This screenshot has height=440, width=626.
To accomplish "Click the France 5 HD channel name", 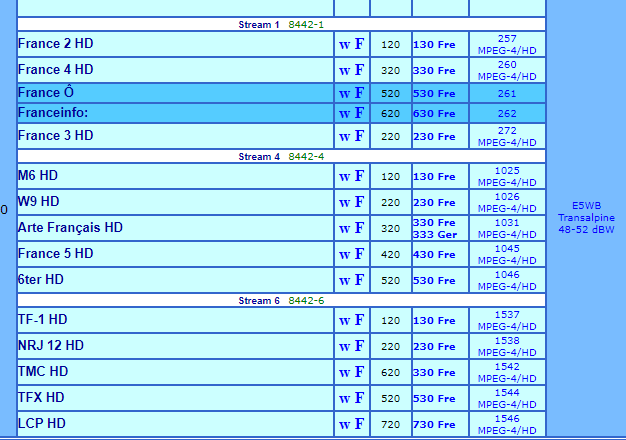I will click(55, 254).
